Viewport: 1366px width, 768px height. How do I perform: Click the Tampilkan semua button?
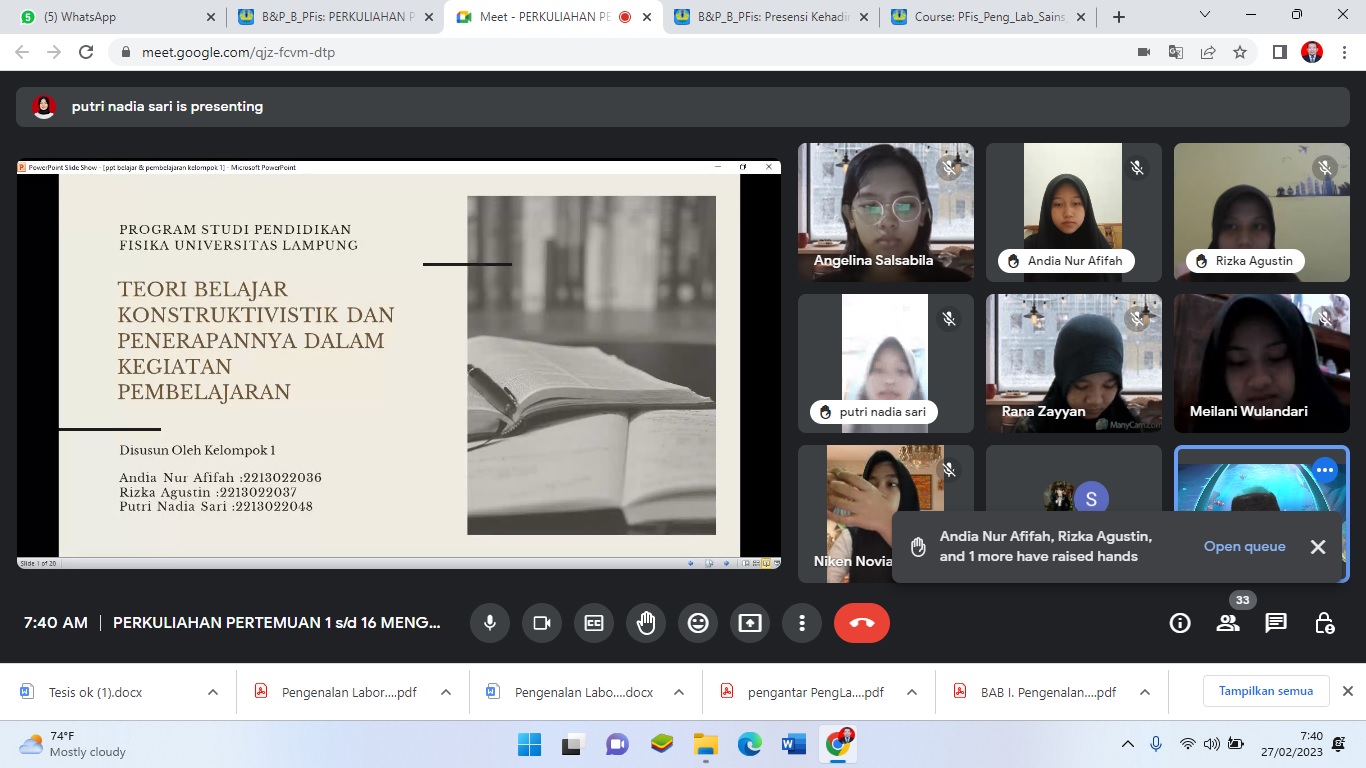tap(1265, 691)
